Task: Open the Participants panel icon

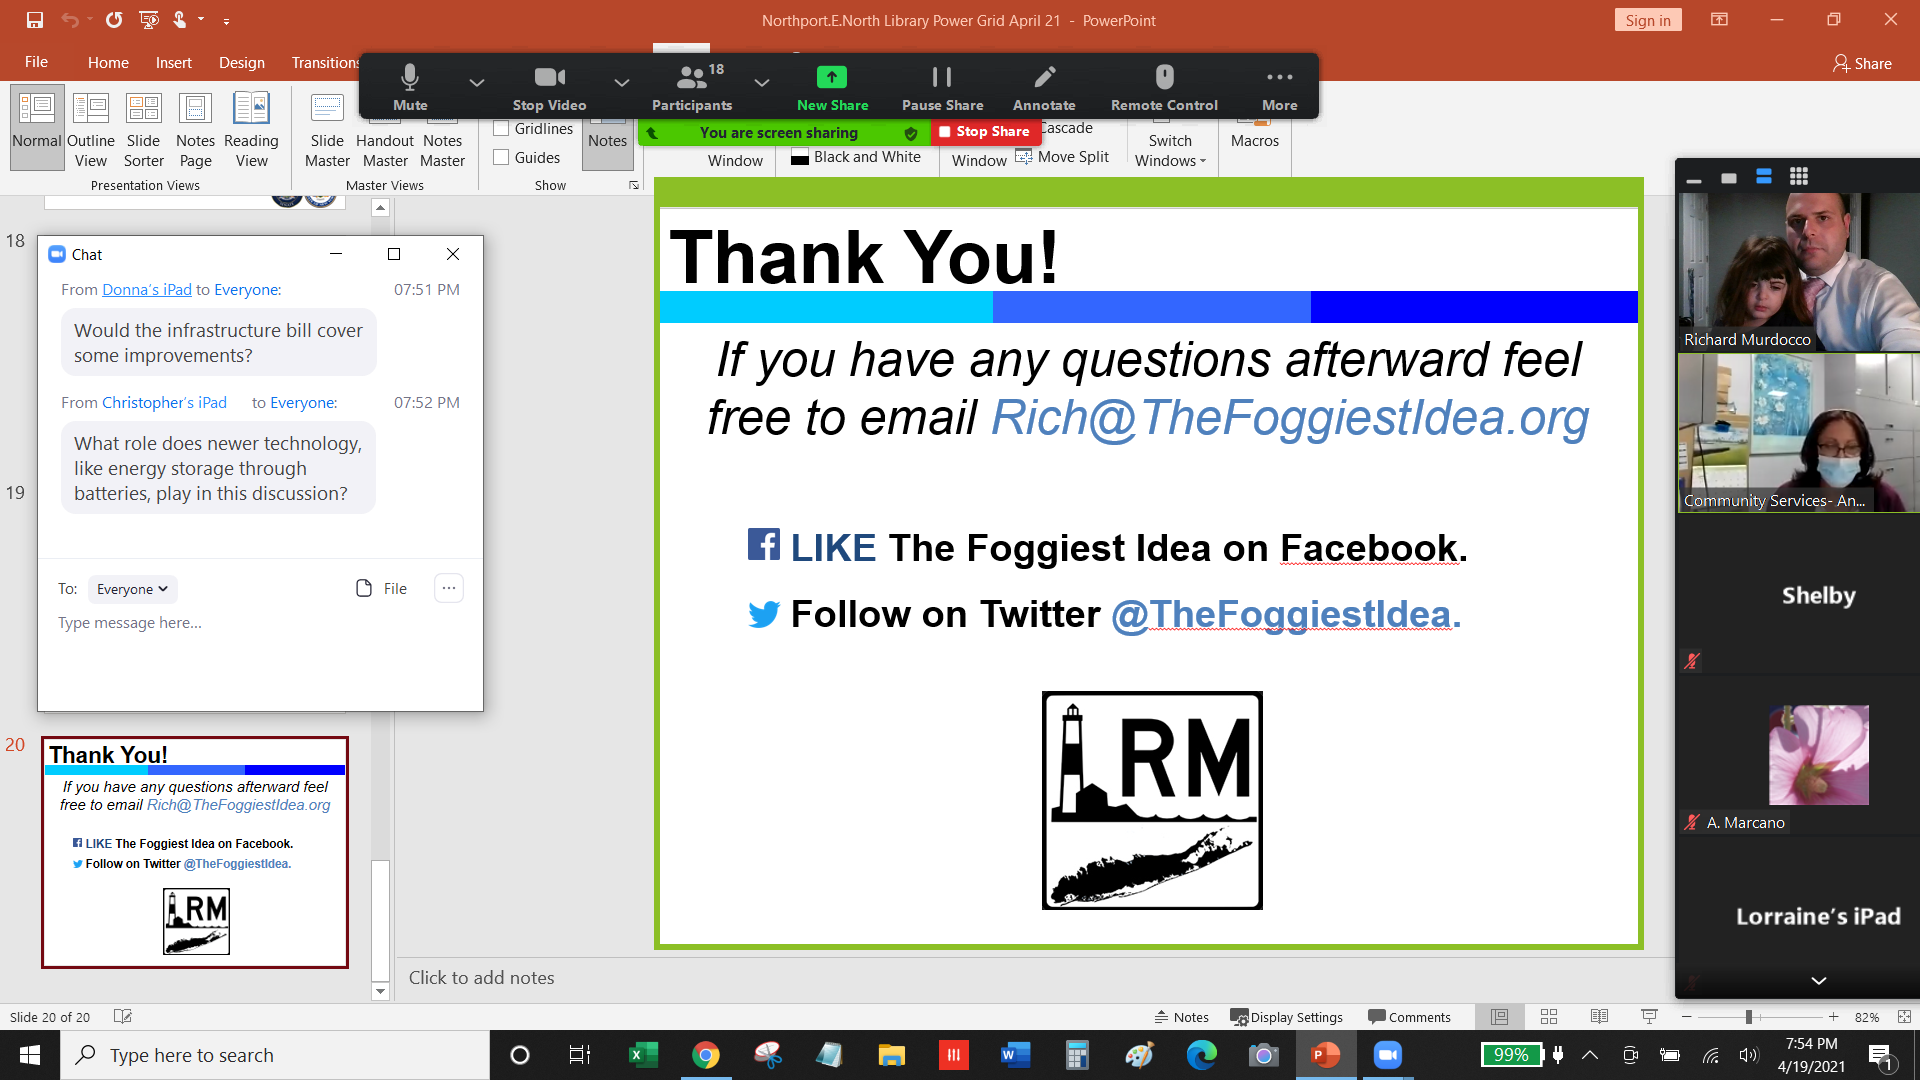Action: 692,78
